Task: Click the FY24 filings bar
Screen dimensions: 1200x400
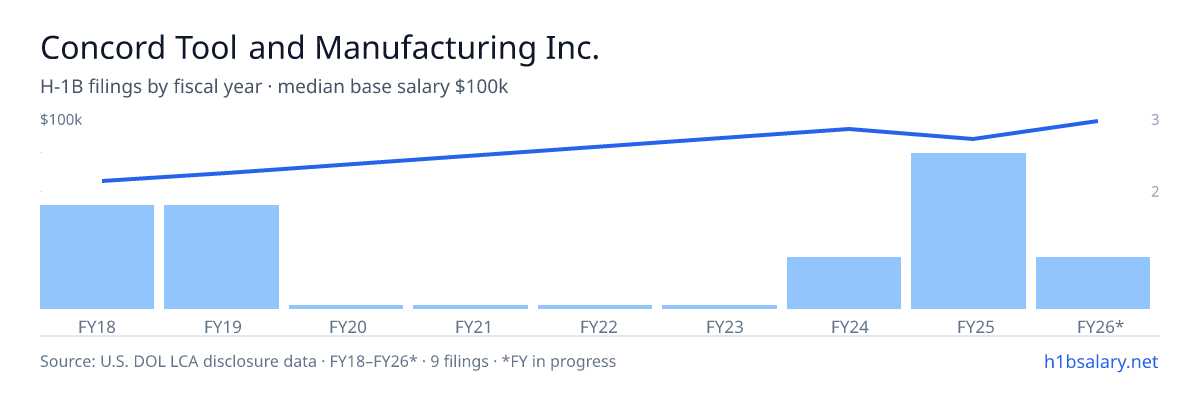Action: tap(844, 283)
